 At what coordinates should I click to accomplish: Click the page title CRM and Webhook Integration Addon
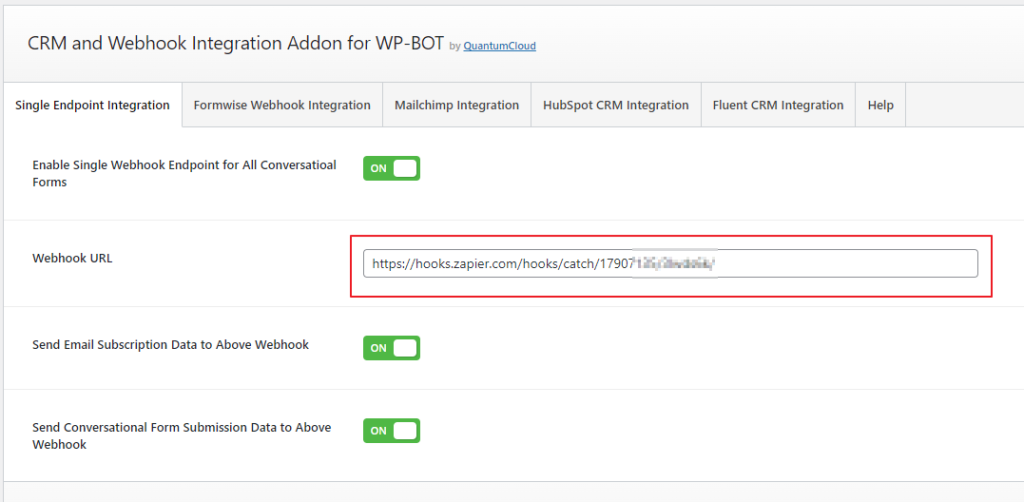[x=236, y=44]
